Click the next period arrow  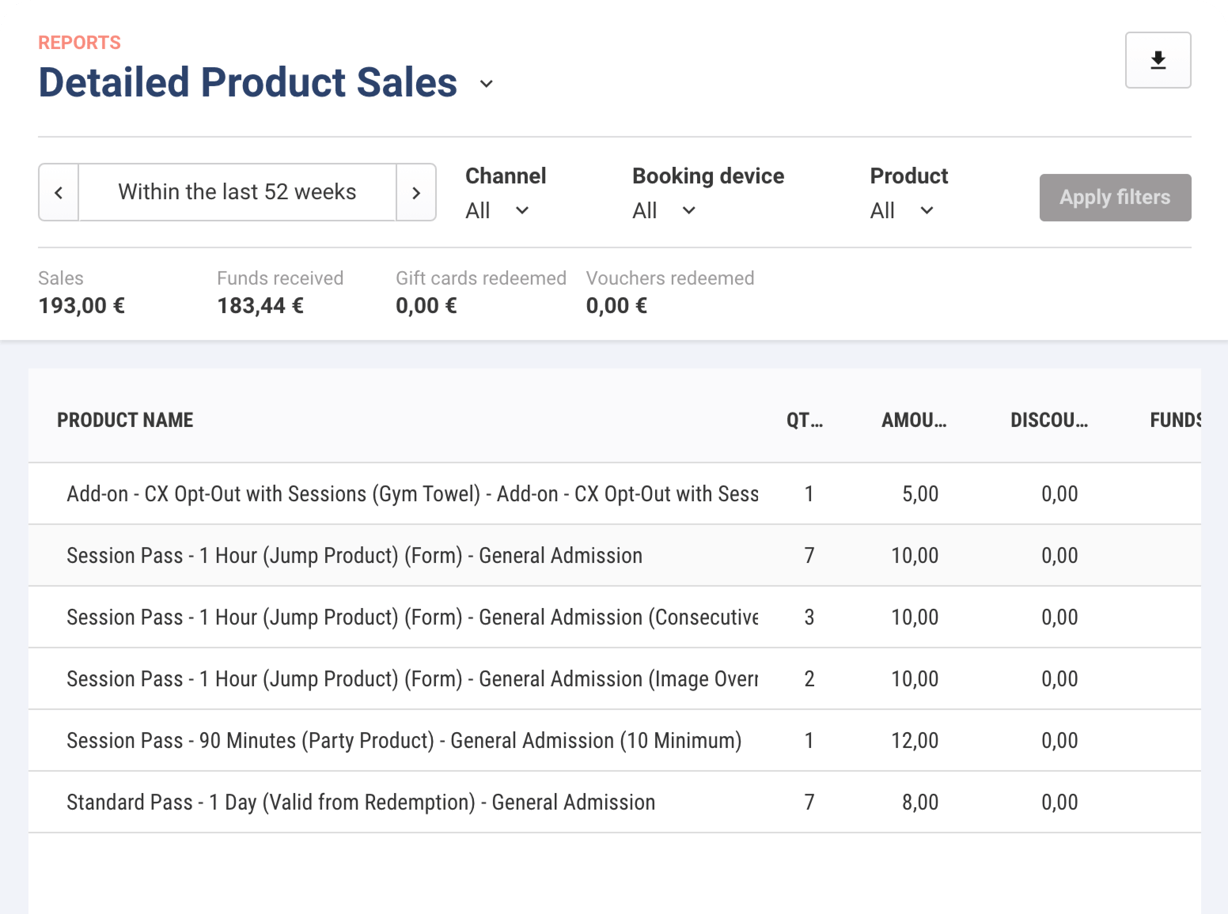[x=416, y=192]
